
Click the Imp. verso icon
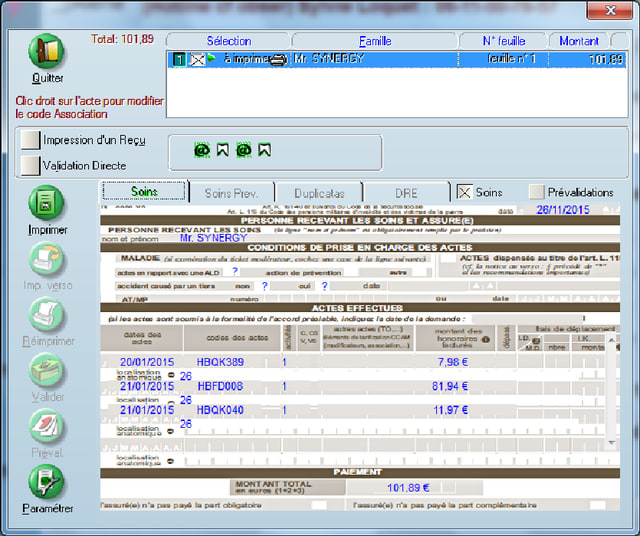[x=47, y=260]
